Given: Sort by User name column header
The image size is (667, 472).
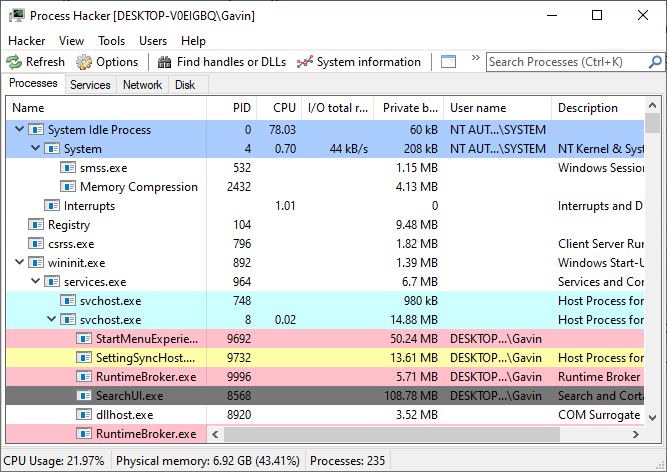Looking at the screenshot, I should click(498, 108).
